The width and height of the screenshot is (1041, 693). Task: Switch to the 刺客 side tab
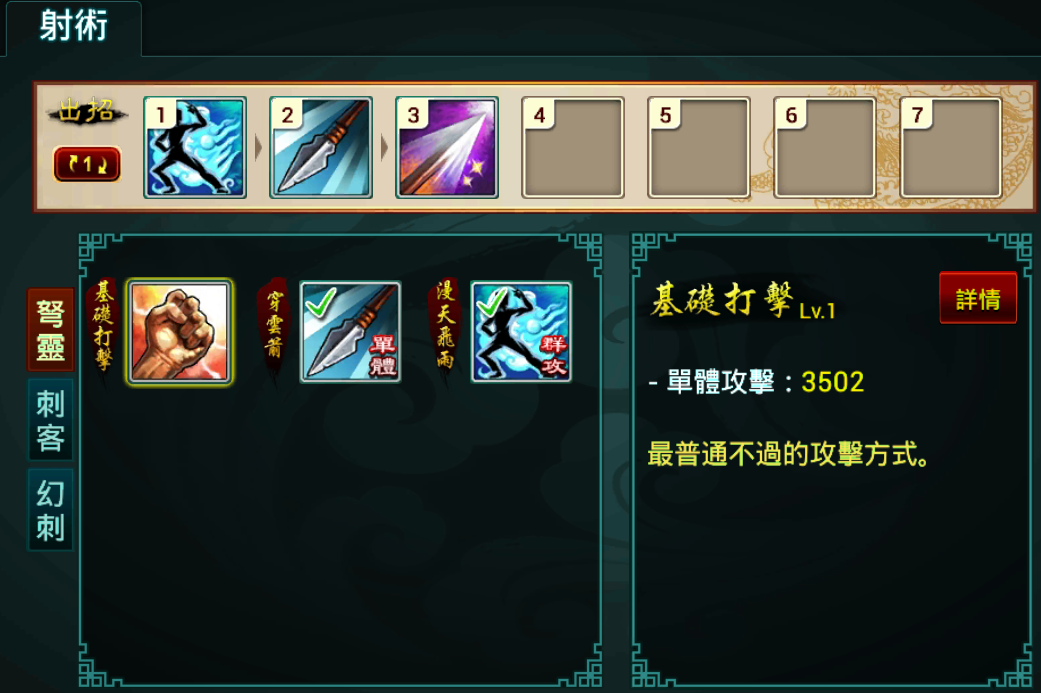coord(50,420)
